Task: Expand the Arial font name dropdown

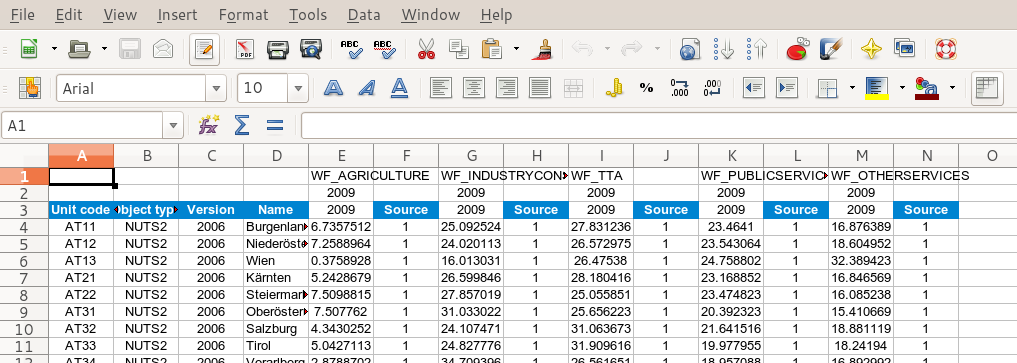Action: [216, 88]
